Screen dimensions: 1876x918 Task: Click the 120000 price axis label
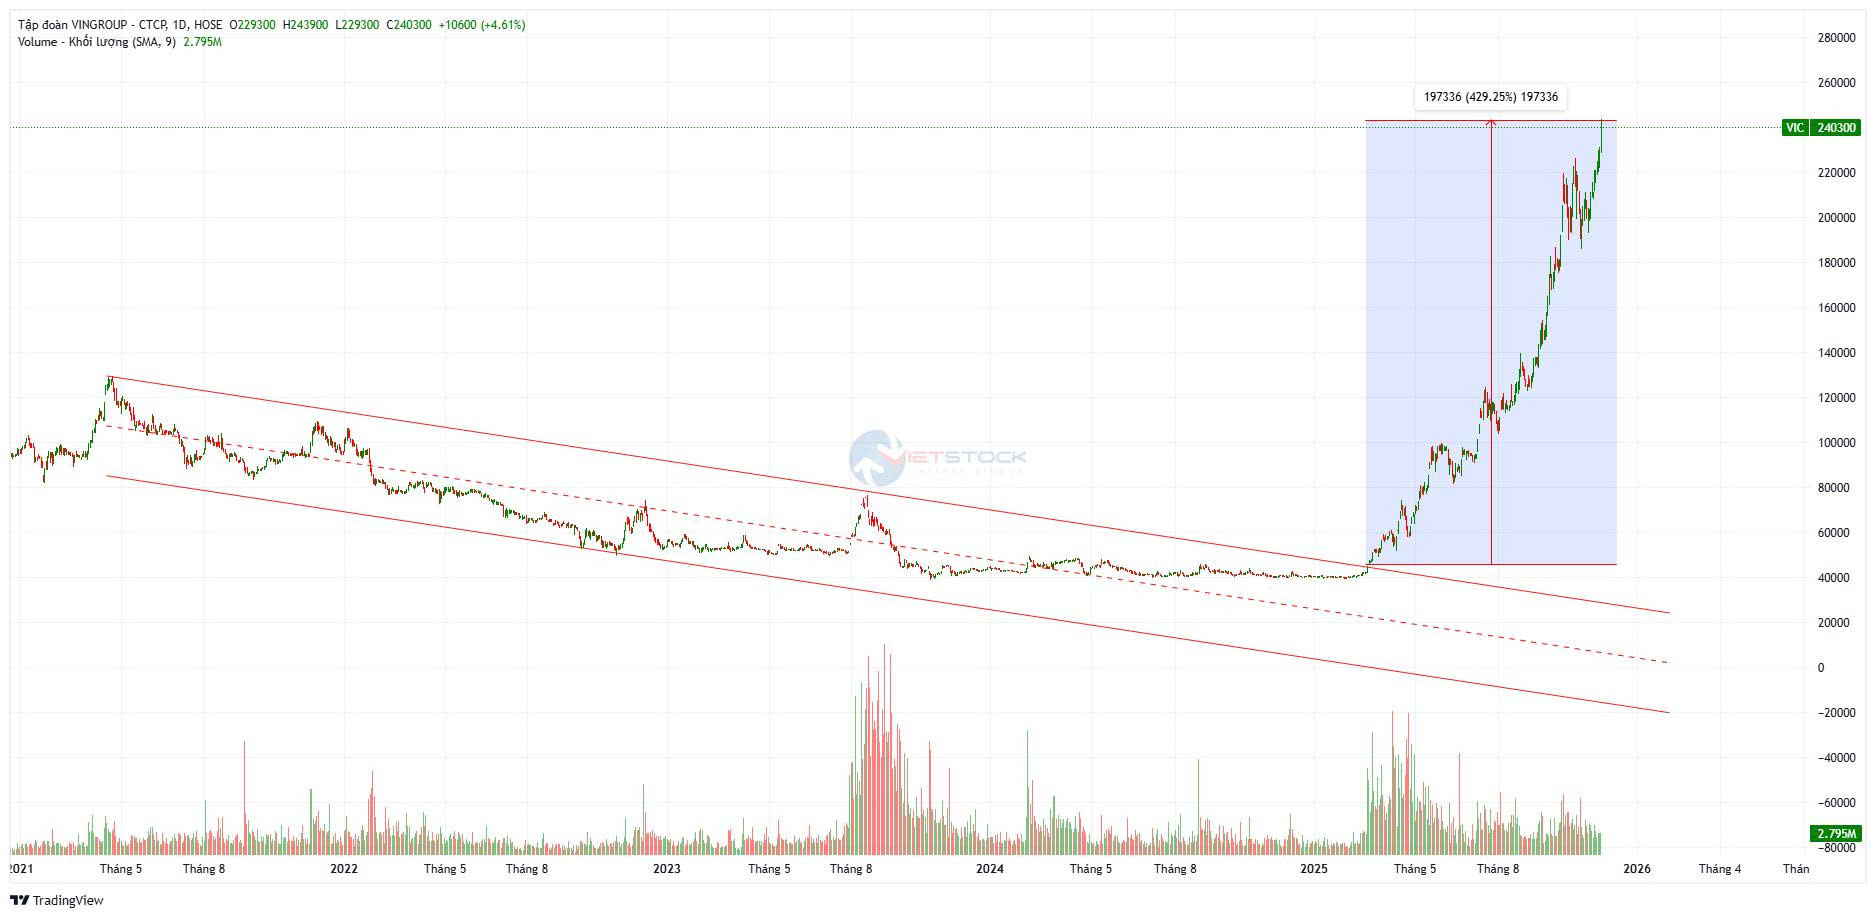[1836, 398]
